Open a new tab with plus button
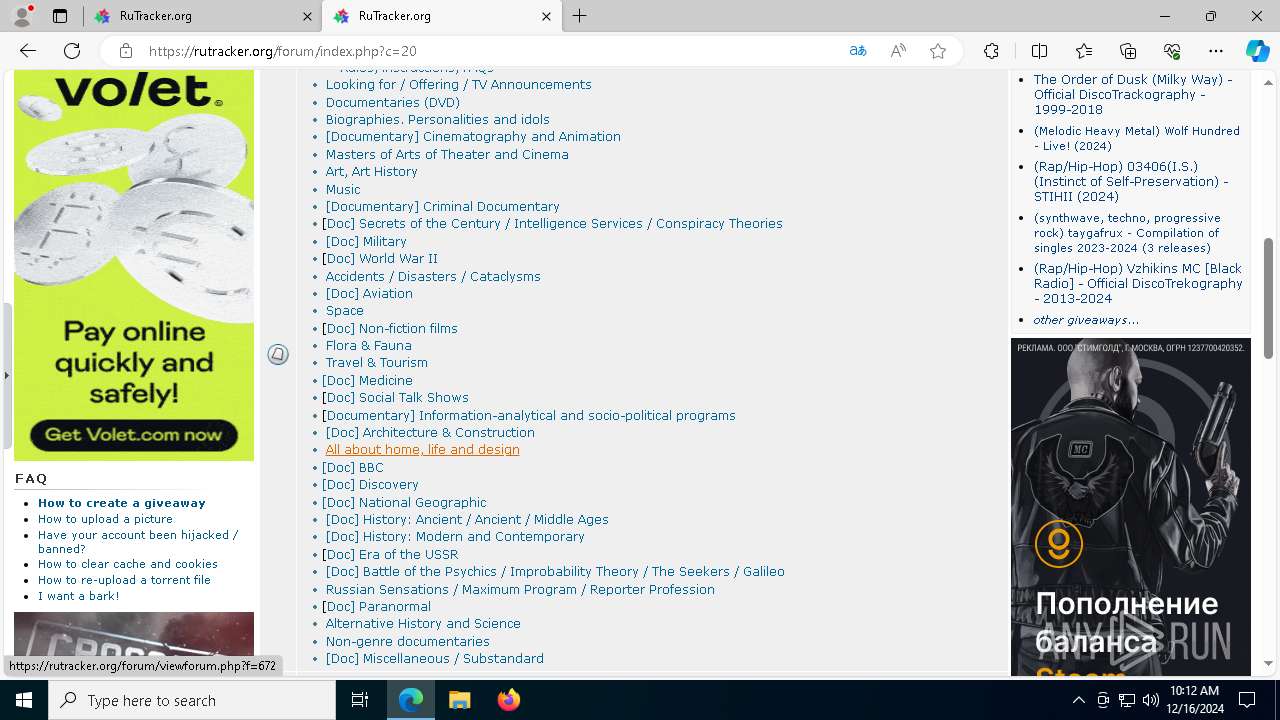This screenshot has width=1280, height=720. [580, 16]
